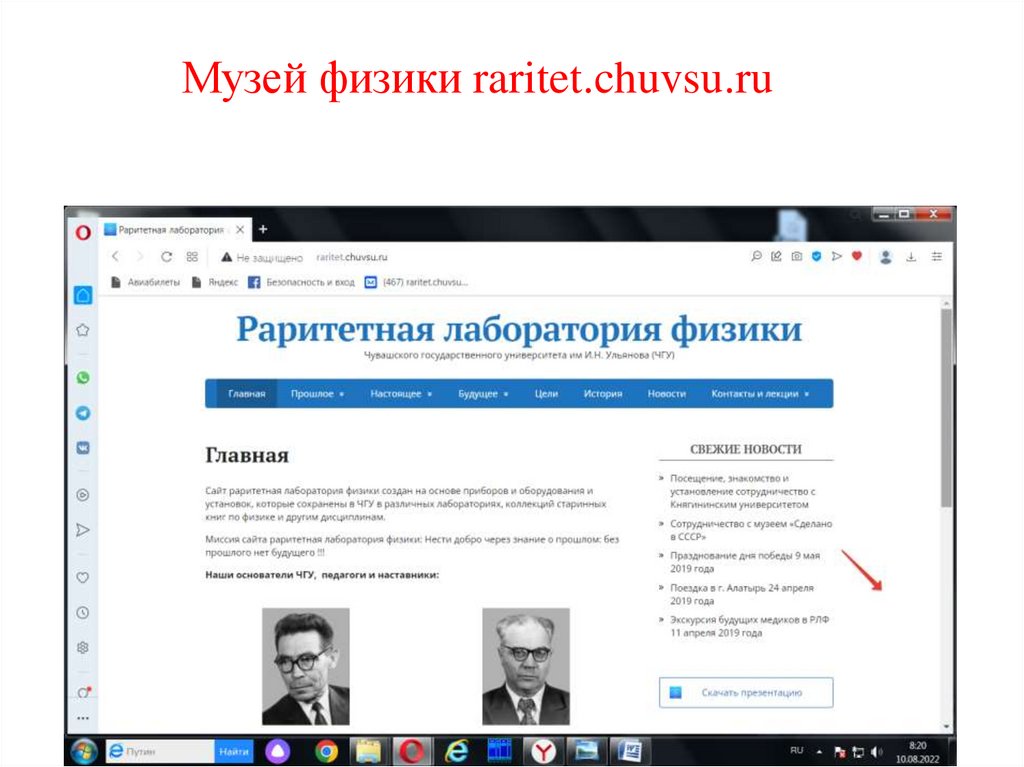Screen dimensions: 1024x767
Task: Open the search magnifier in the address bar
Action: [x=757, y=258]
